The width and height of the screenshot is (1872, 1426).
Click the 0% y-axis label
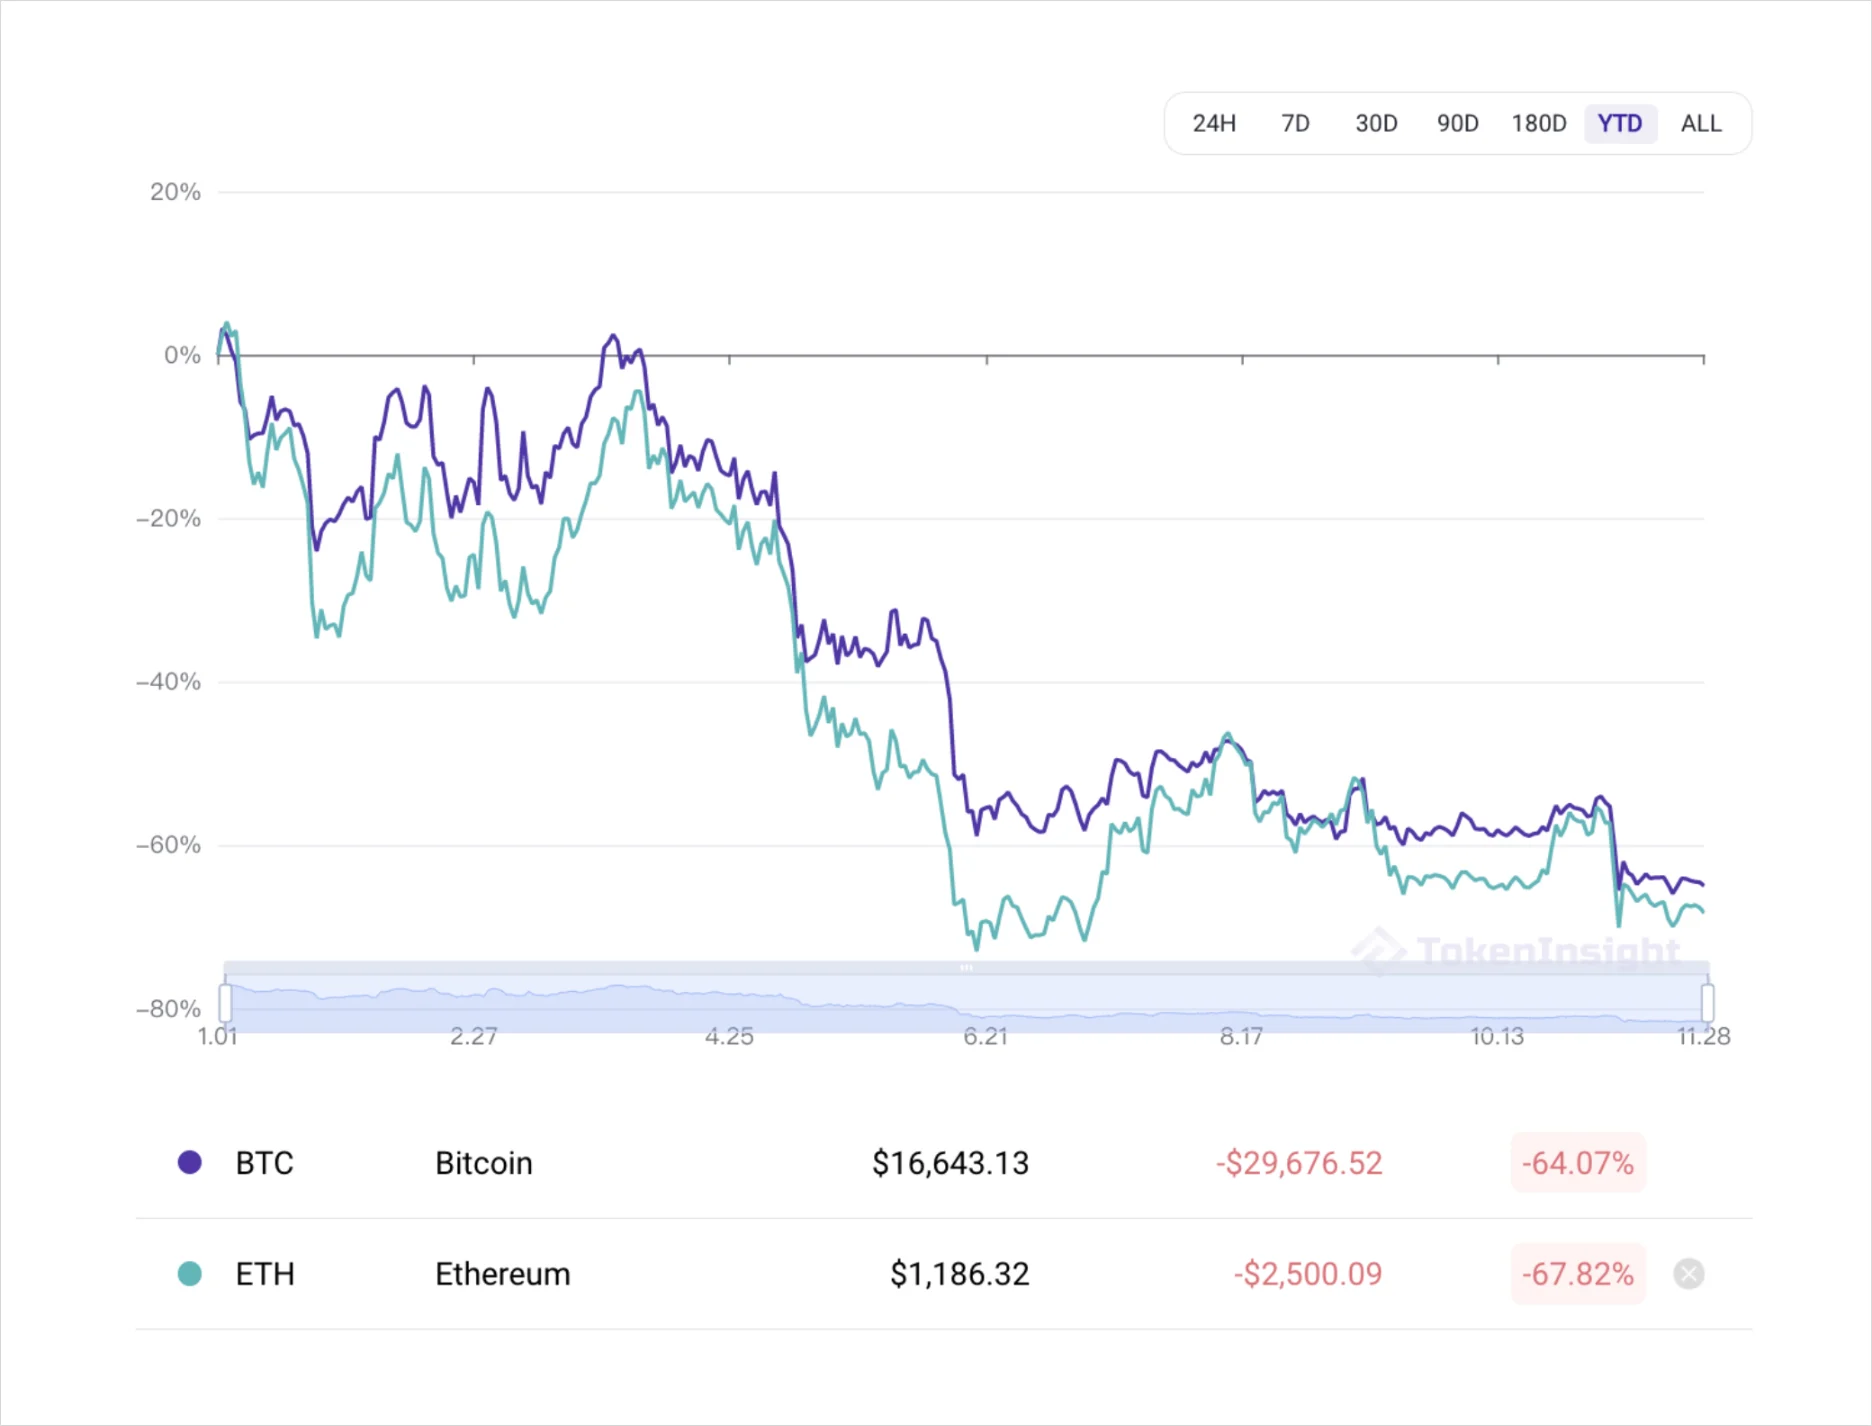click(x=182, y=355)
